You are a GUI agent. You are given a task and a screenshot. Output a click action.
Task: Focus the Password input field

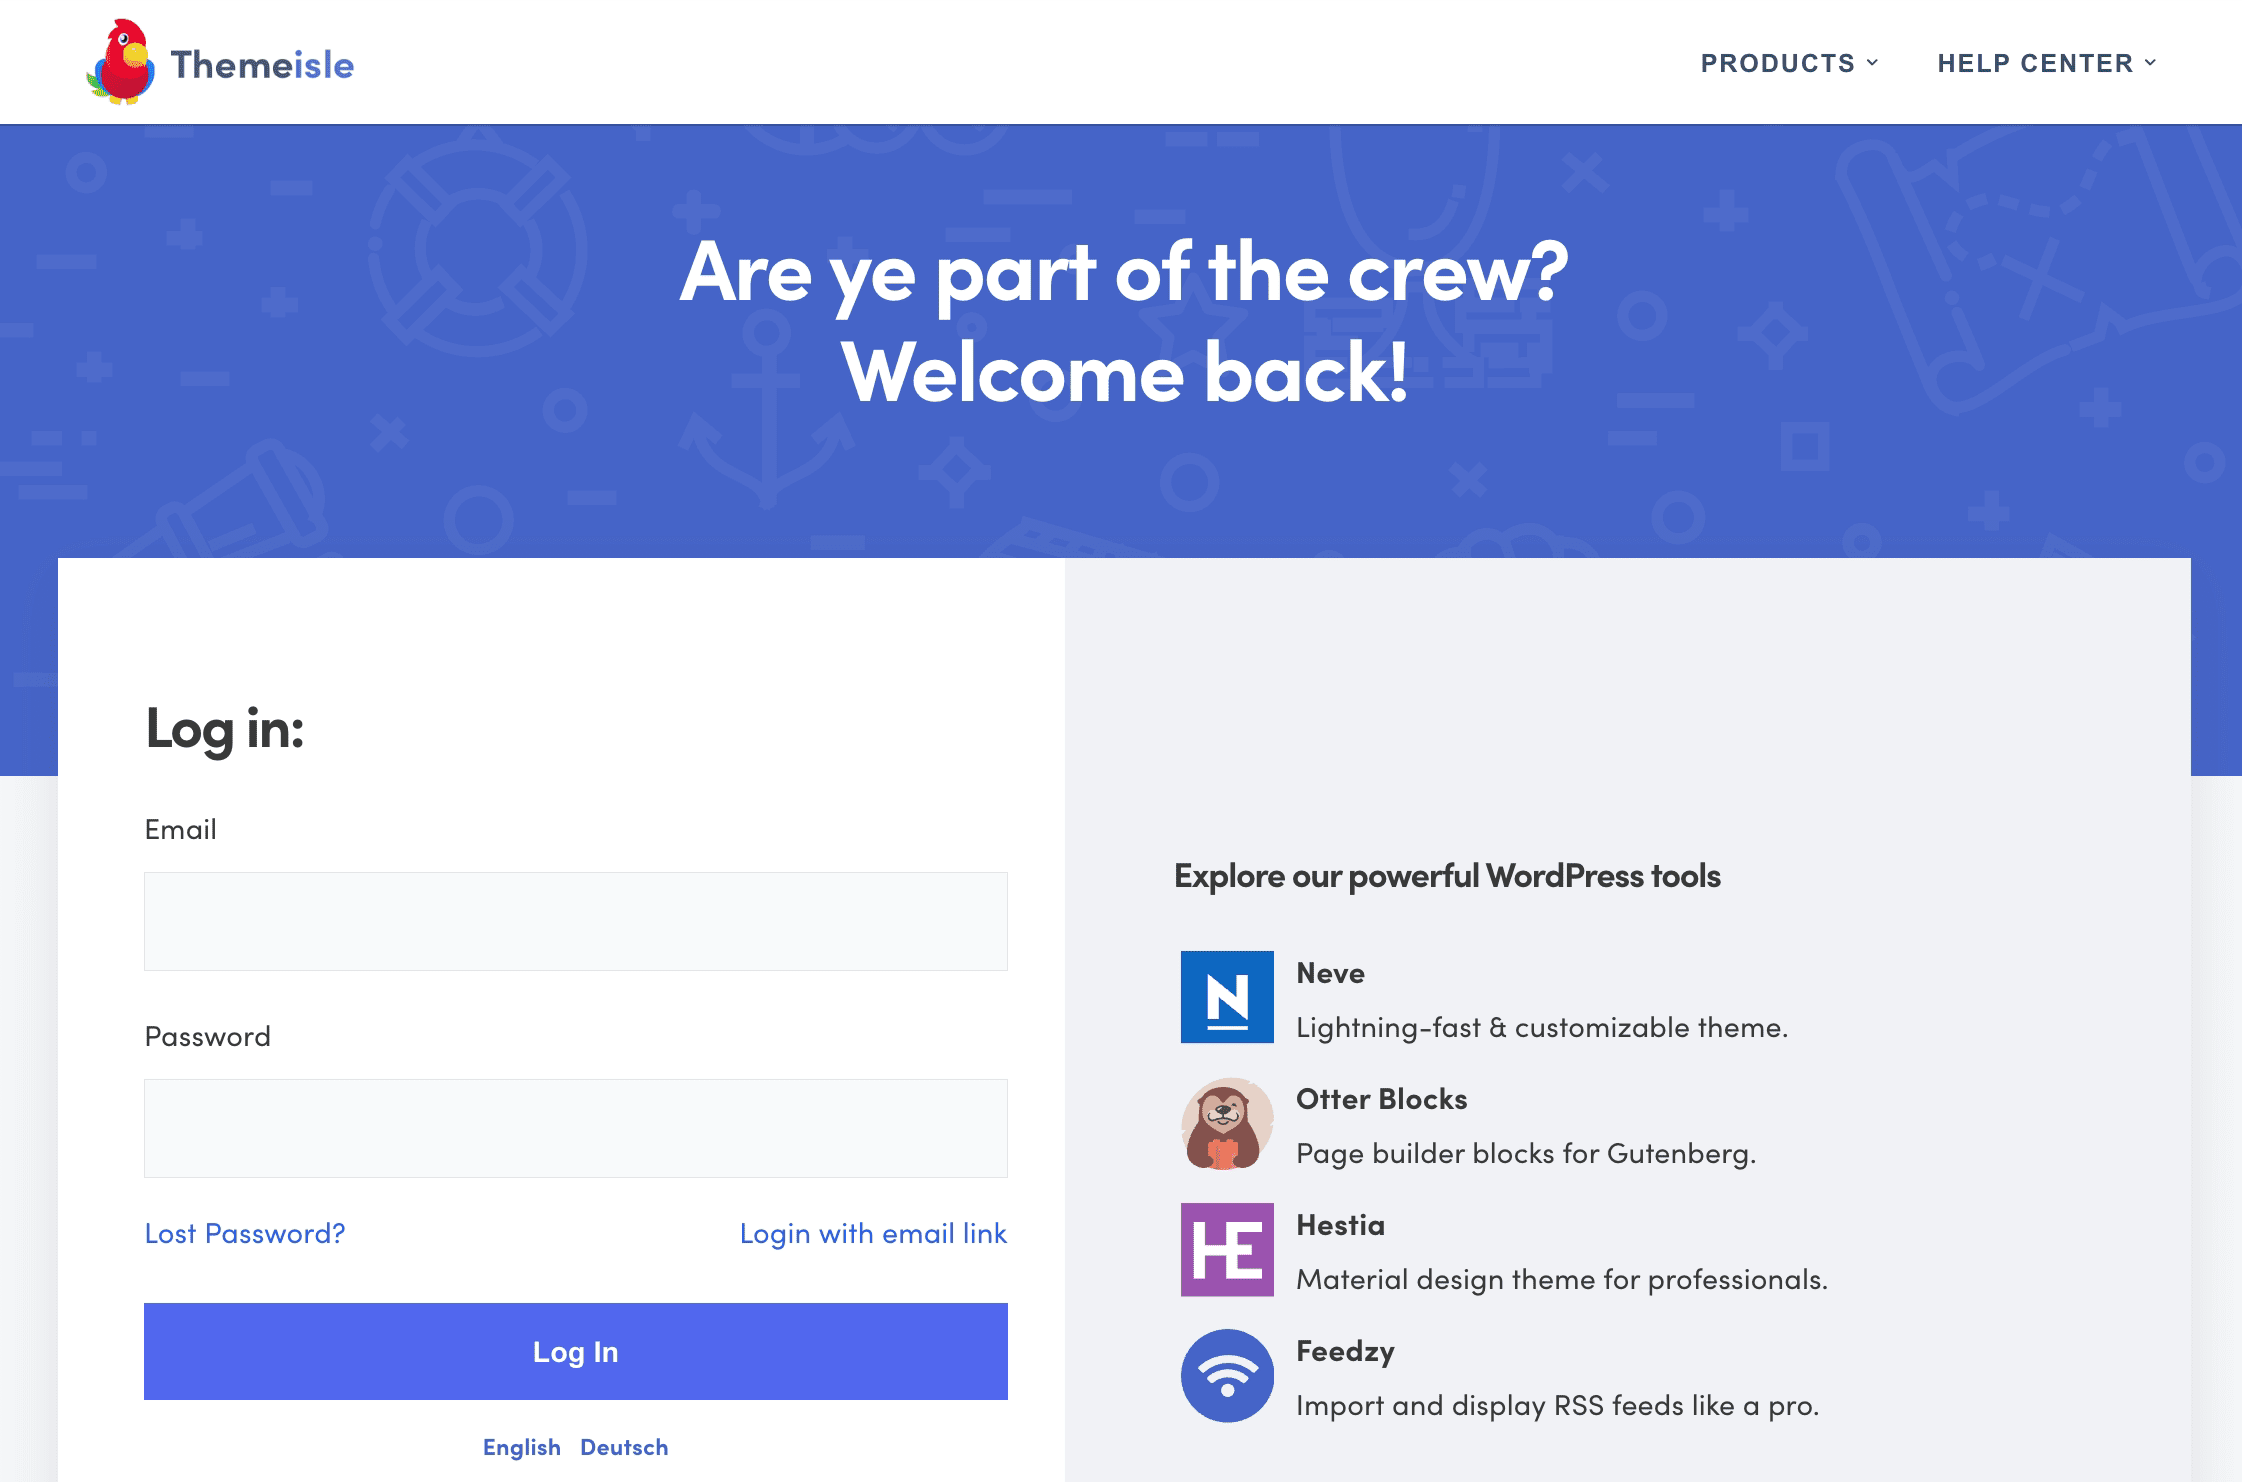(575, 1128)
